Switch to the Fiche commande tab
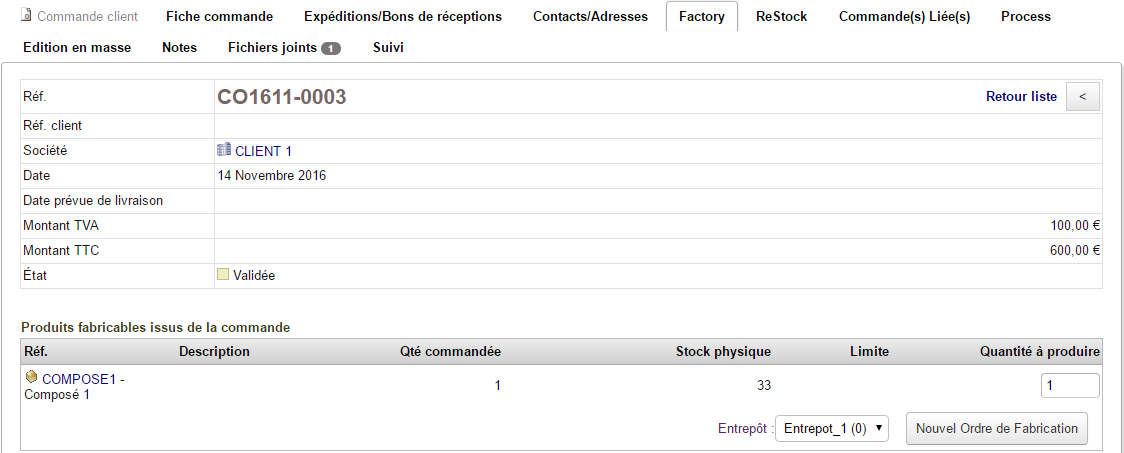The width and height of the screenshot is (1124, 453). [219, 16]
